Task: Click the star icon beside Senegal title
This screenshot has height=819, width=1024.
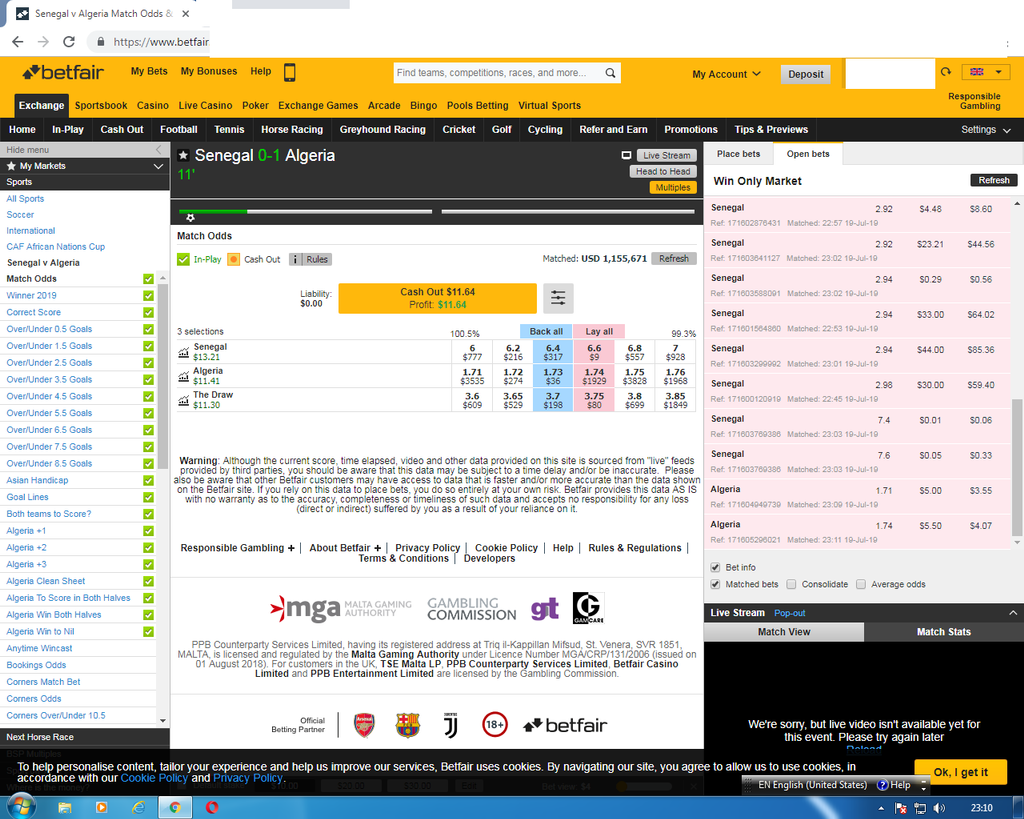Action: pyautogui.click(x=184, y=155)
